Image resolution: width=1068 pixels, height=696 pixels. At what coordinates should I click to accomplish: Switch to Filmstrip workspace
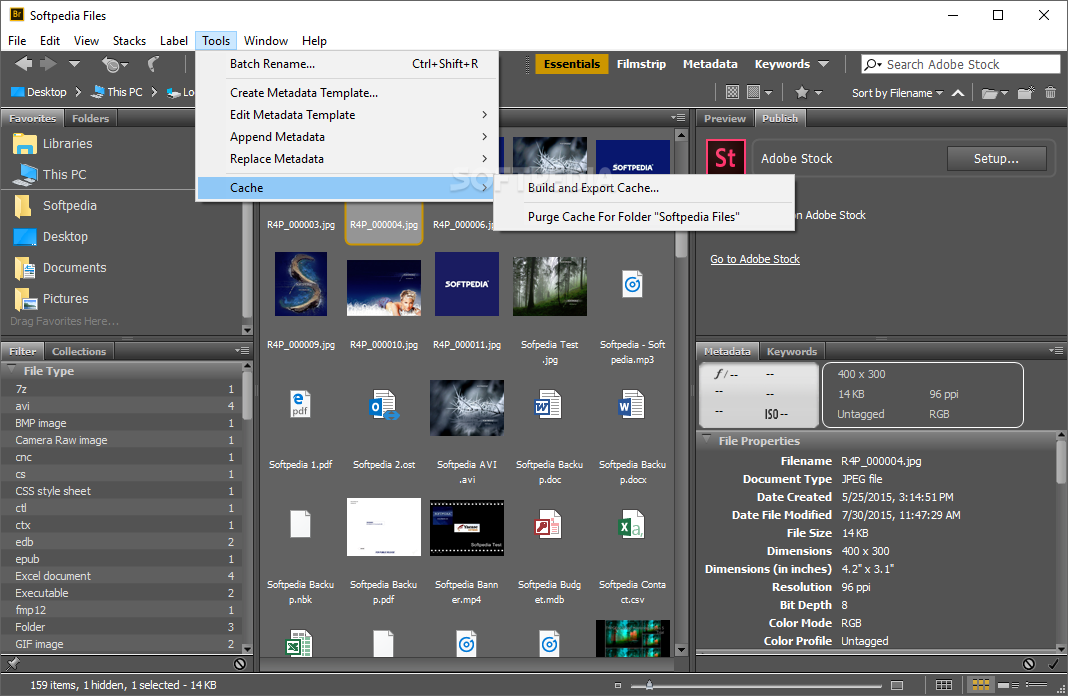coord(641,64)
